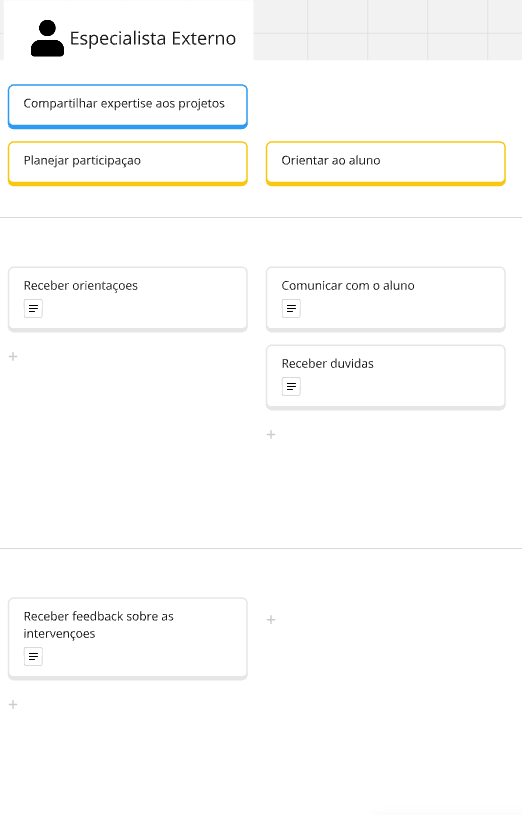
Task: Click the empty grid area beside persona header
Action: (387, 30)
